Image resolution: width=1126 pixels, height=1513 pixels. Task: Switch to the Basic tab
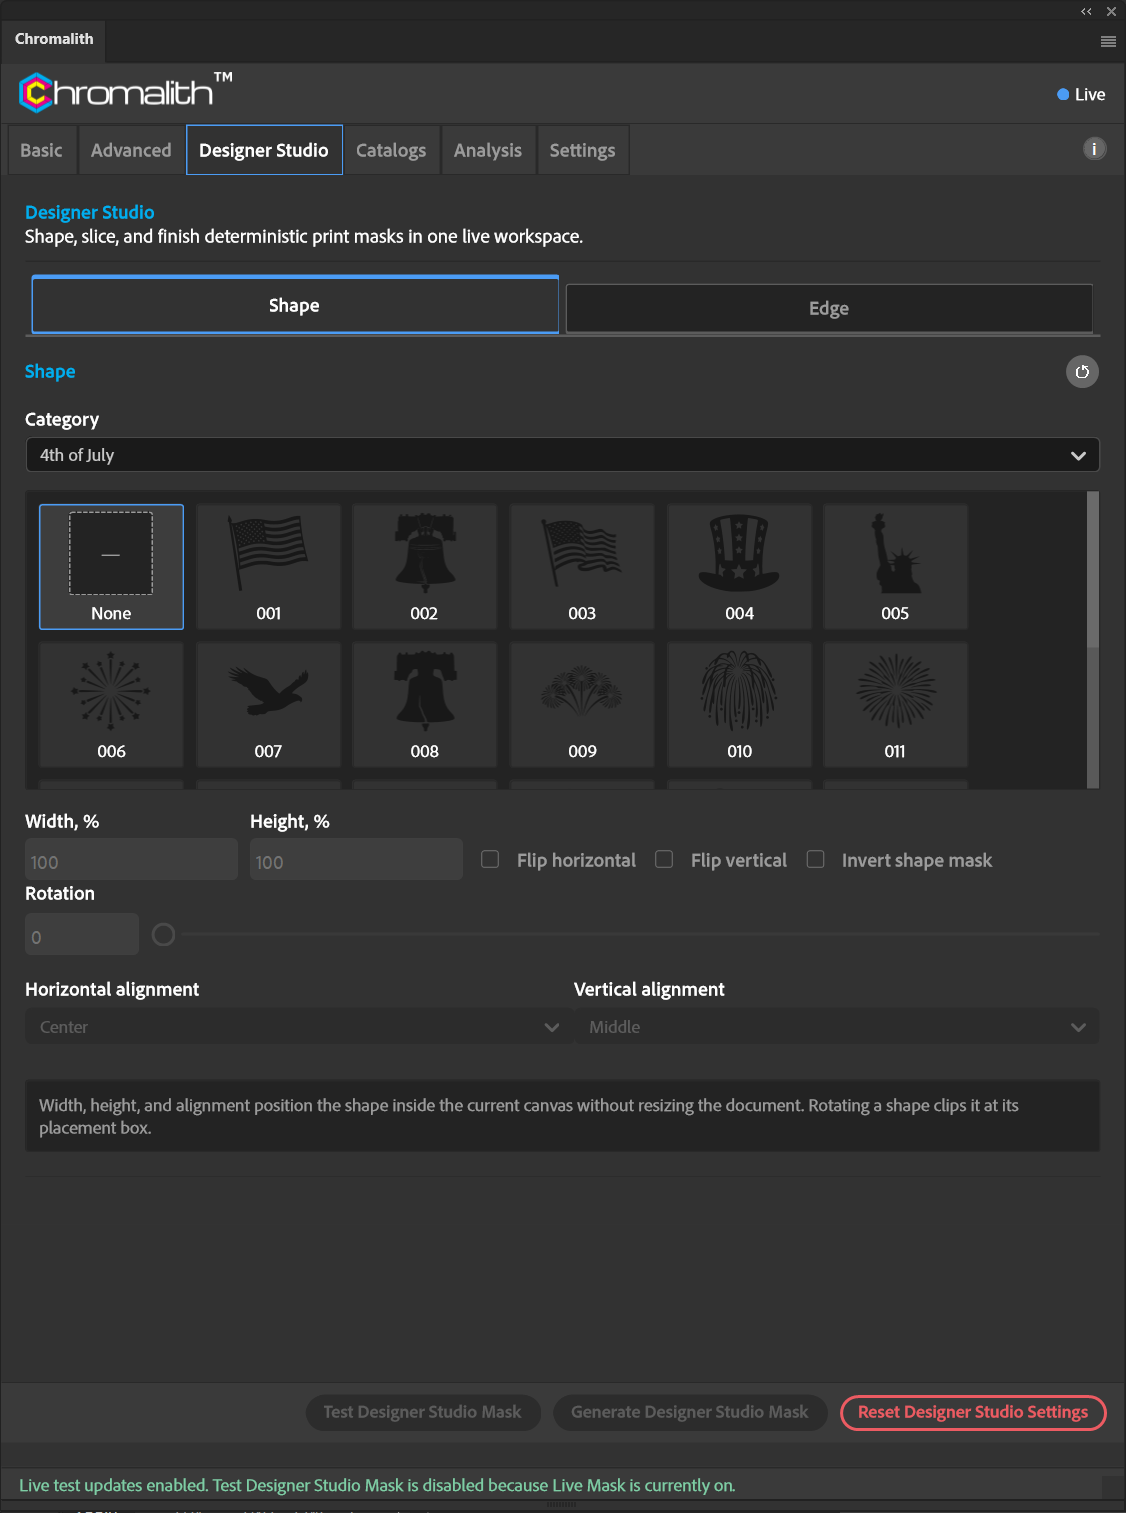pyautogui.click(x=42, y=150)
